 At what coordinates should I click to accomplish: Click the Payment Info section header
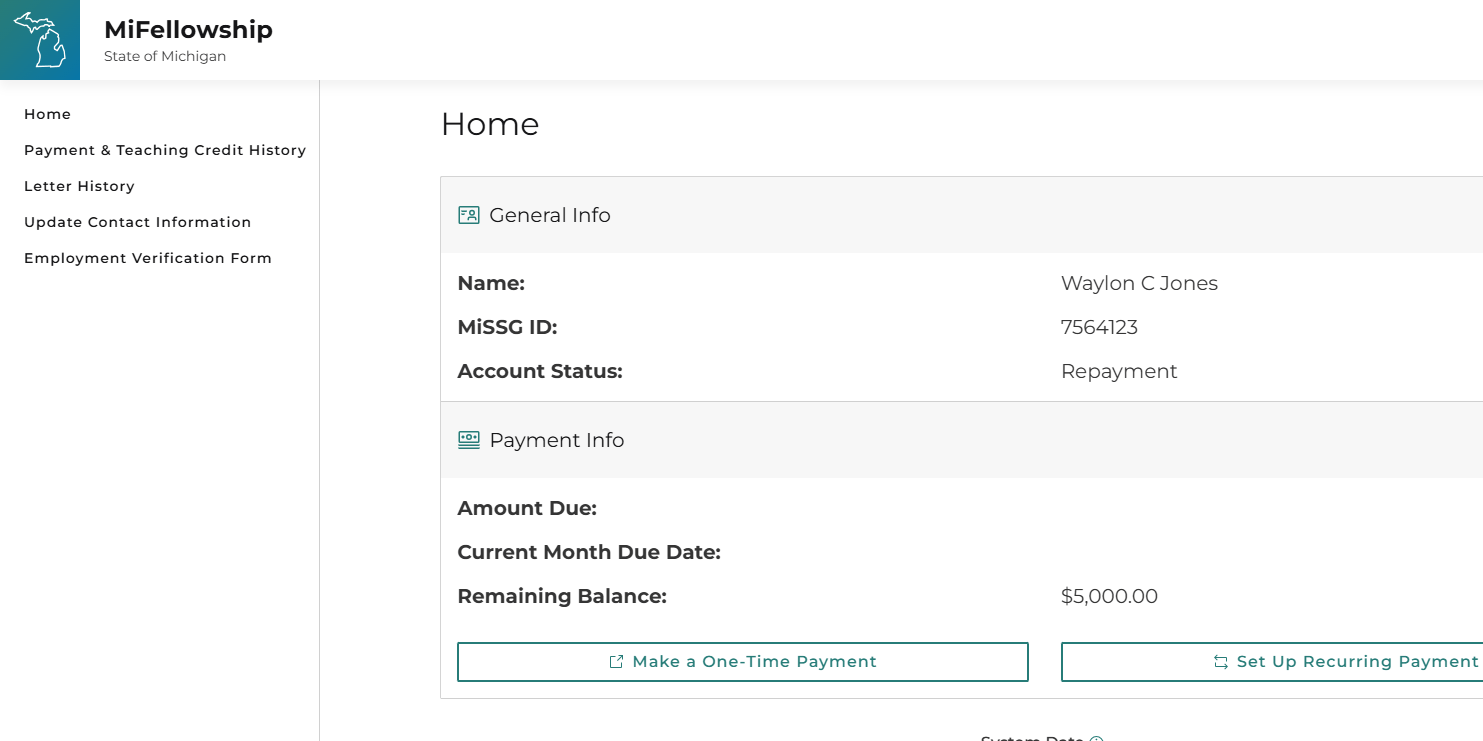[x=962, y=440]
